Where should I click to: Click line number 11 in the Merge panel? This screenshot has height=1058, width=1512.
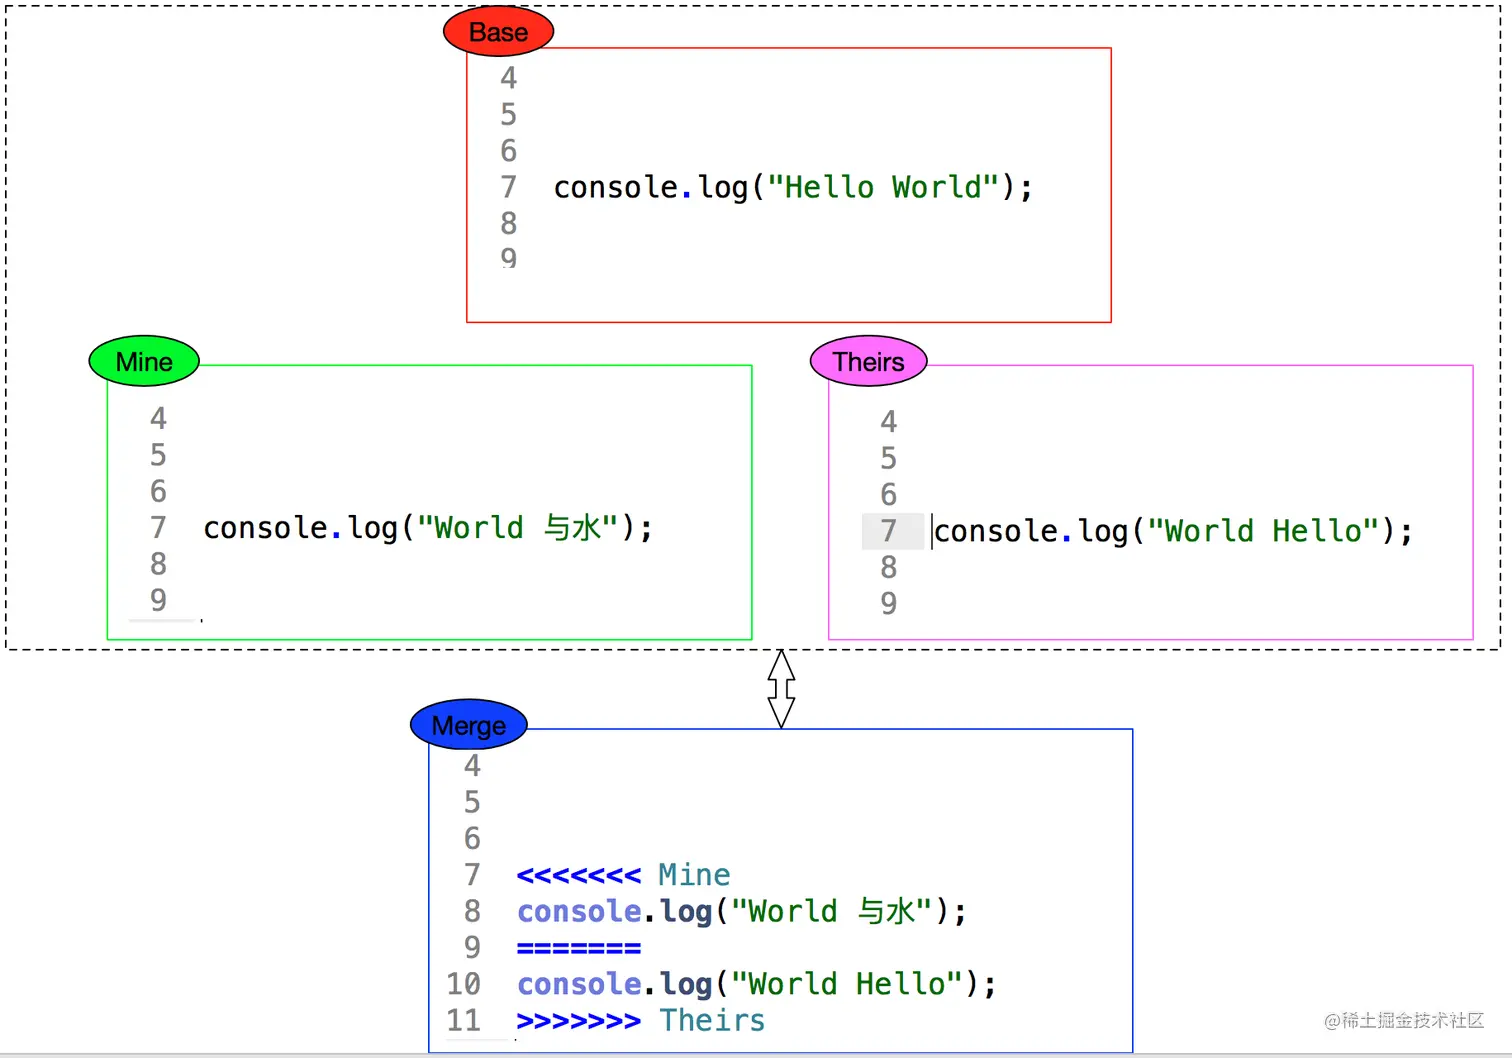[x=464, y=1020]
